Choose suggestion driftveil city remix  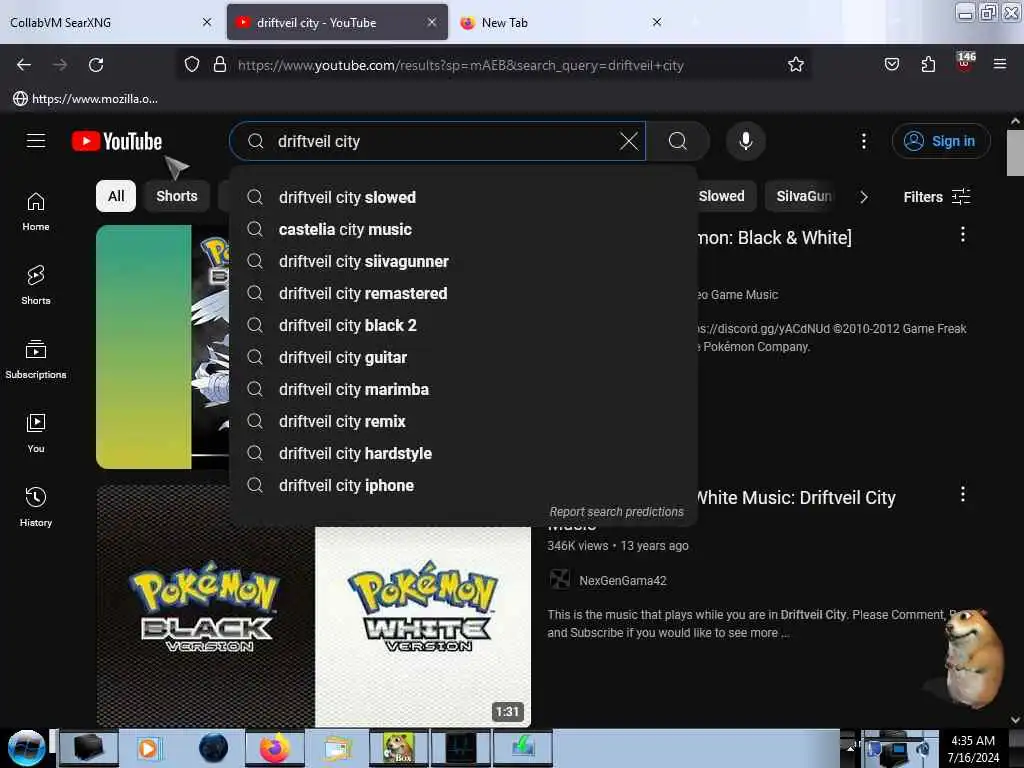(x=463, y=421)
